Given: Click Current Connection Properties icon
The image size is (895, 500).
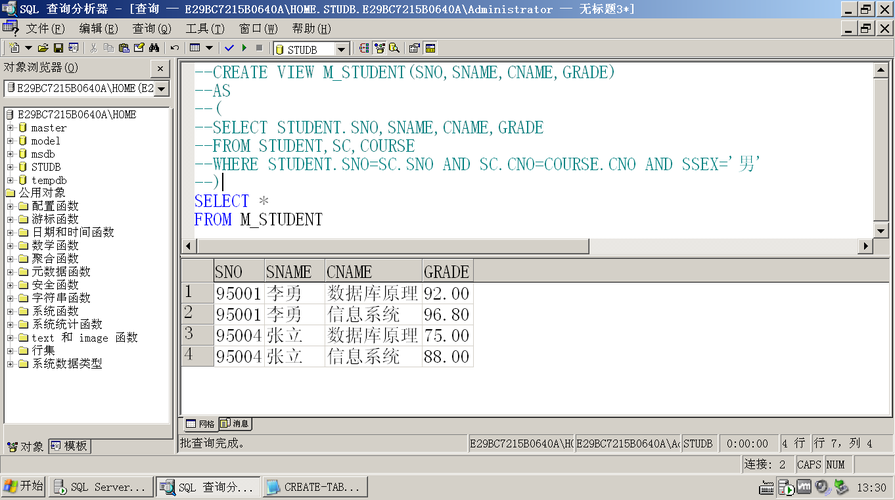Looking at the screenshot, I should point(414,49).
